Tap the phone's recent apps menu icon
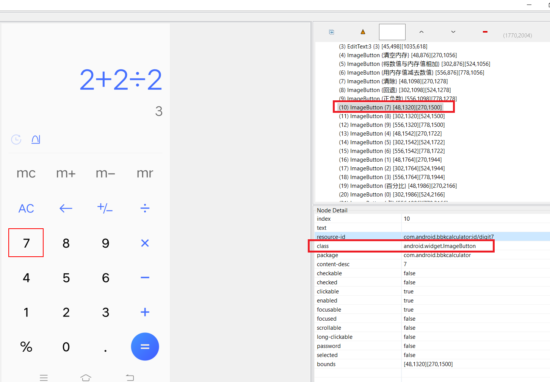This screenshot has height=382, width=550. point(44,377)
